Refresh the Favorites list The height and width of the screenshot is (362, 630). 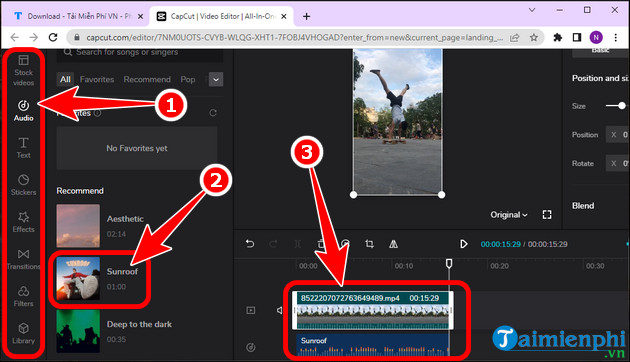[213, 113]
